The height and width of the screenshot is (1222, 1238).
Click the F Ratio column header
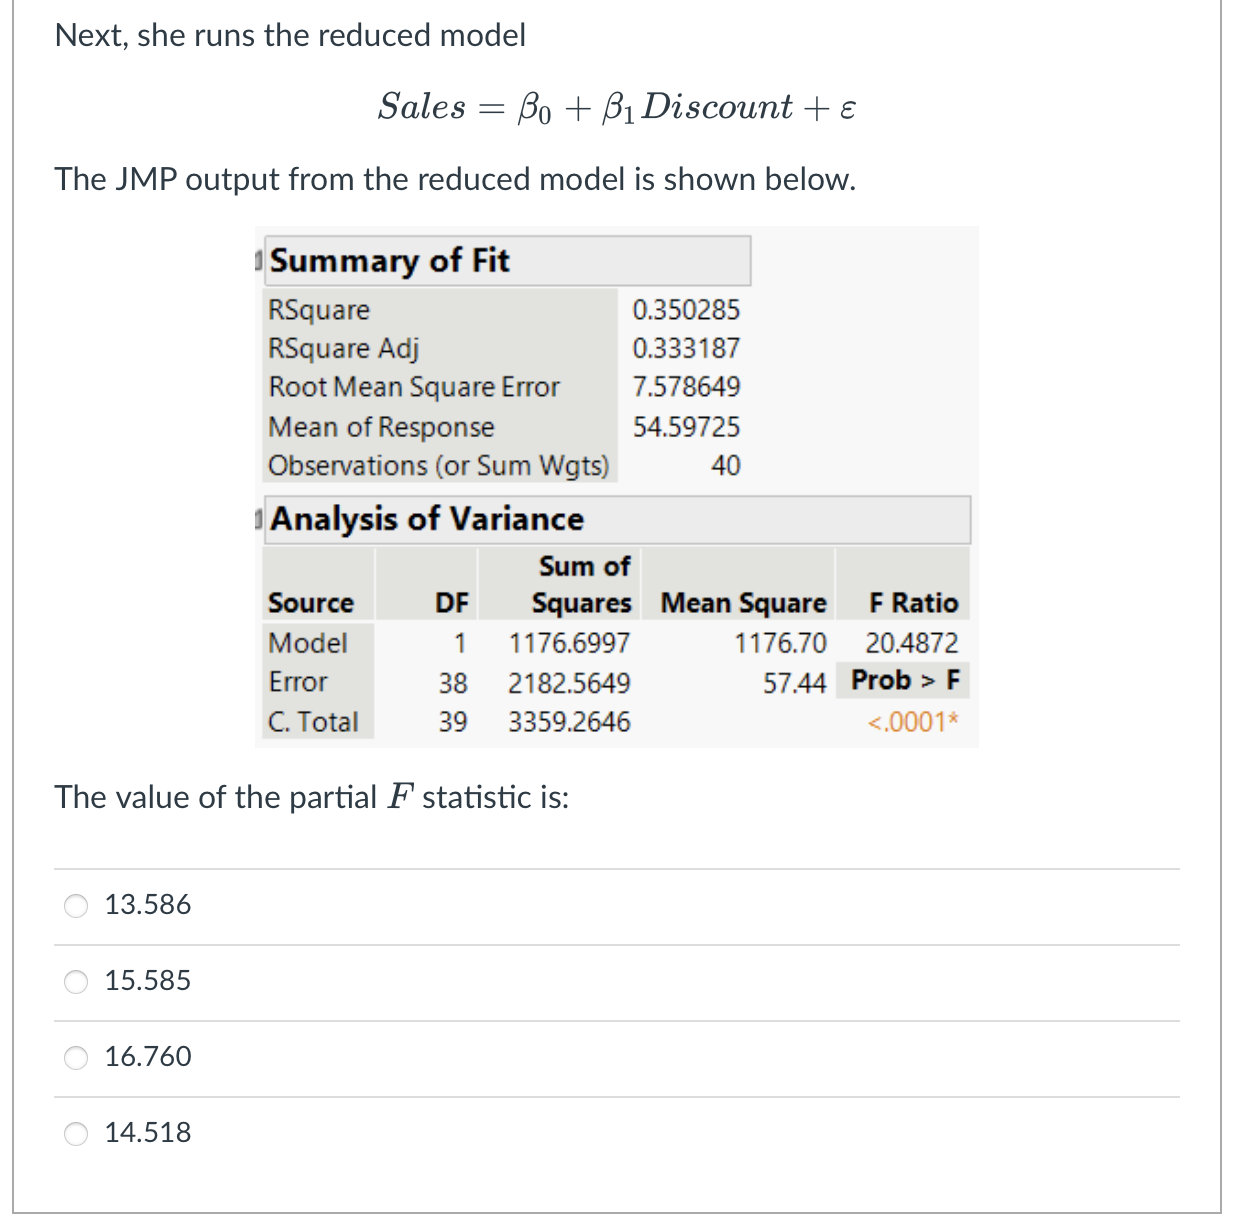click(x=913, y=602)
